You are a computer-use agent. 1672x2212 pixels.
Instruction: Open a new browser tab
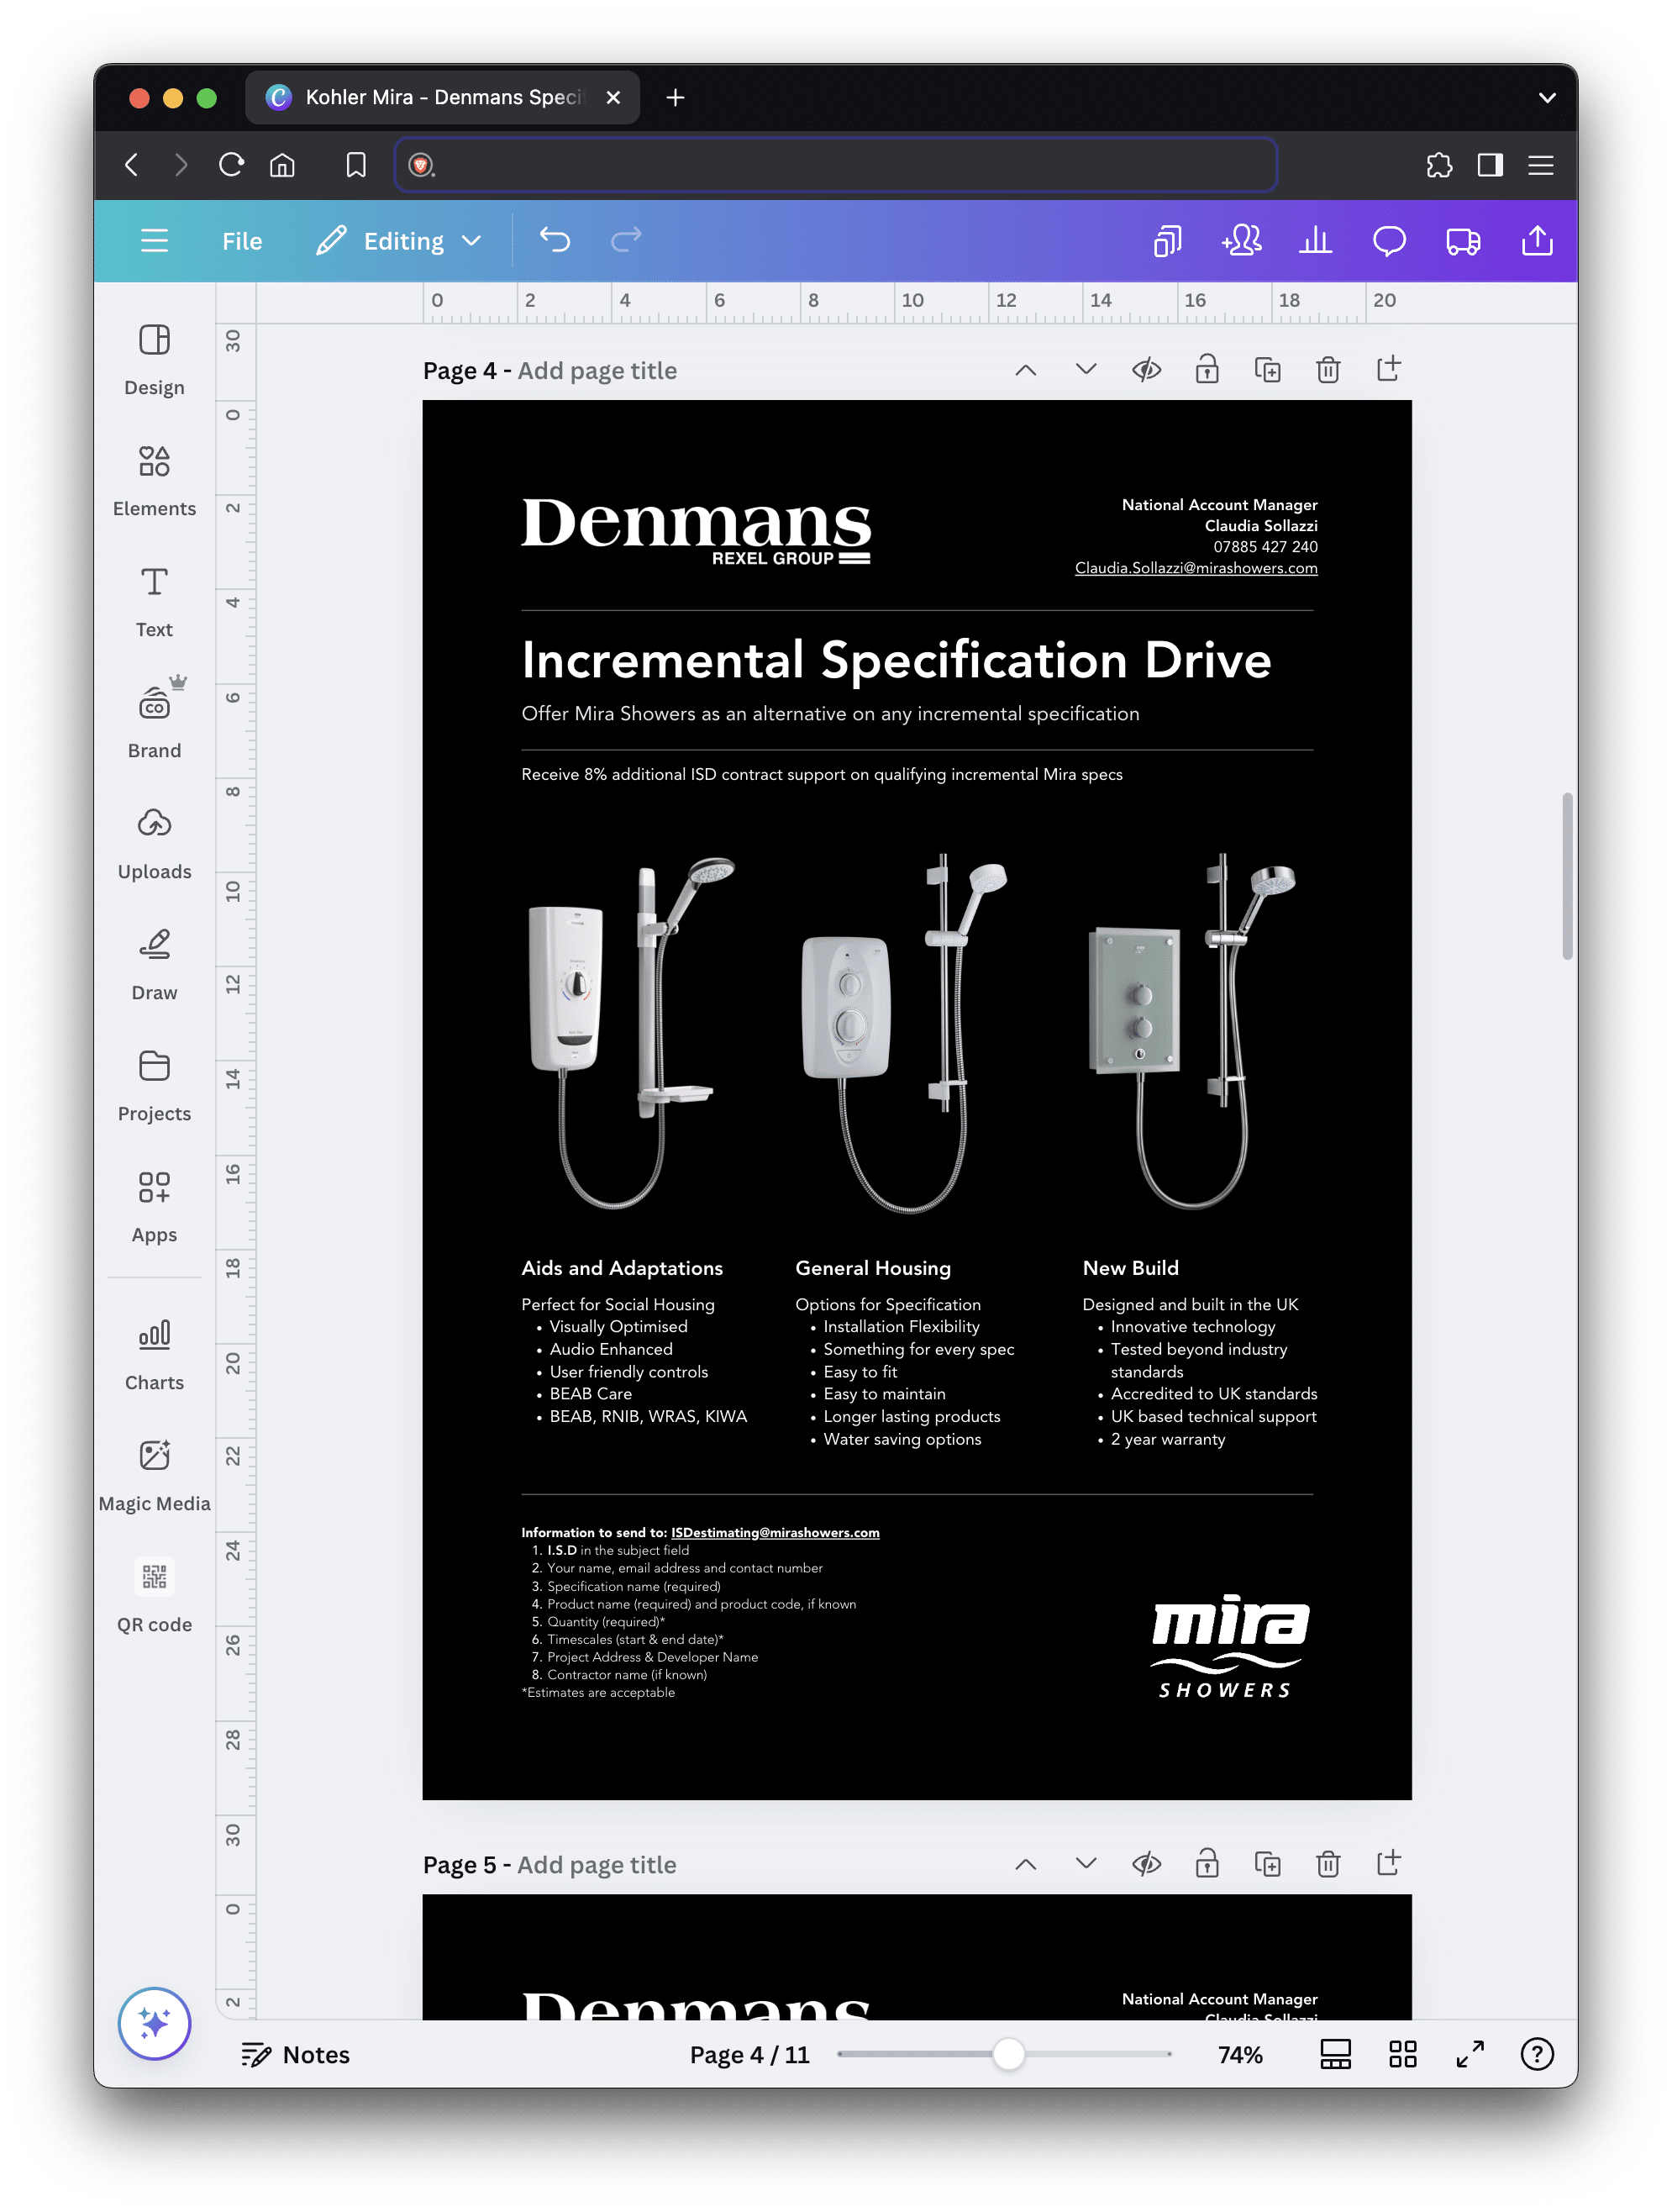[675, 97]
